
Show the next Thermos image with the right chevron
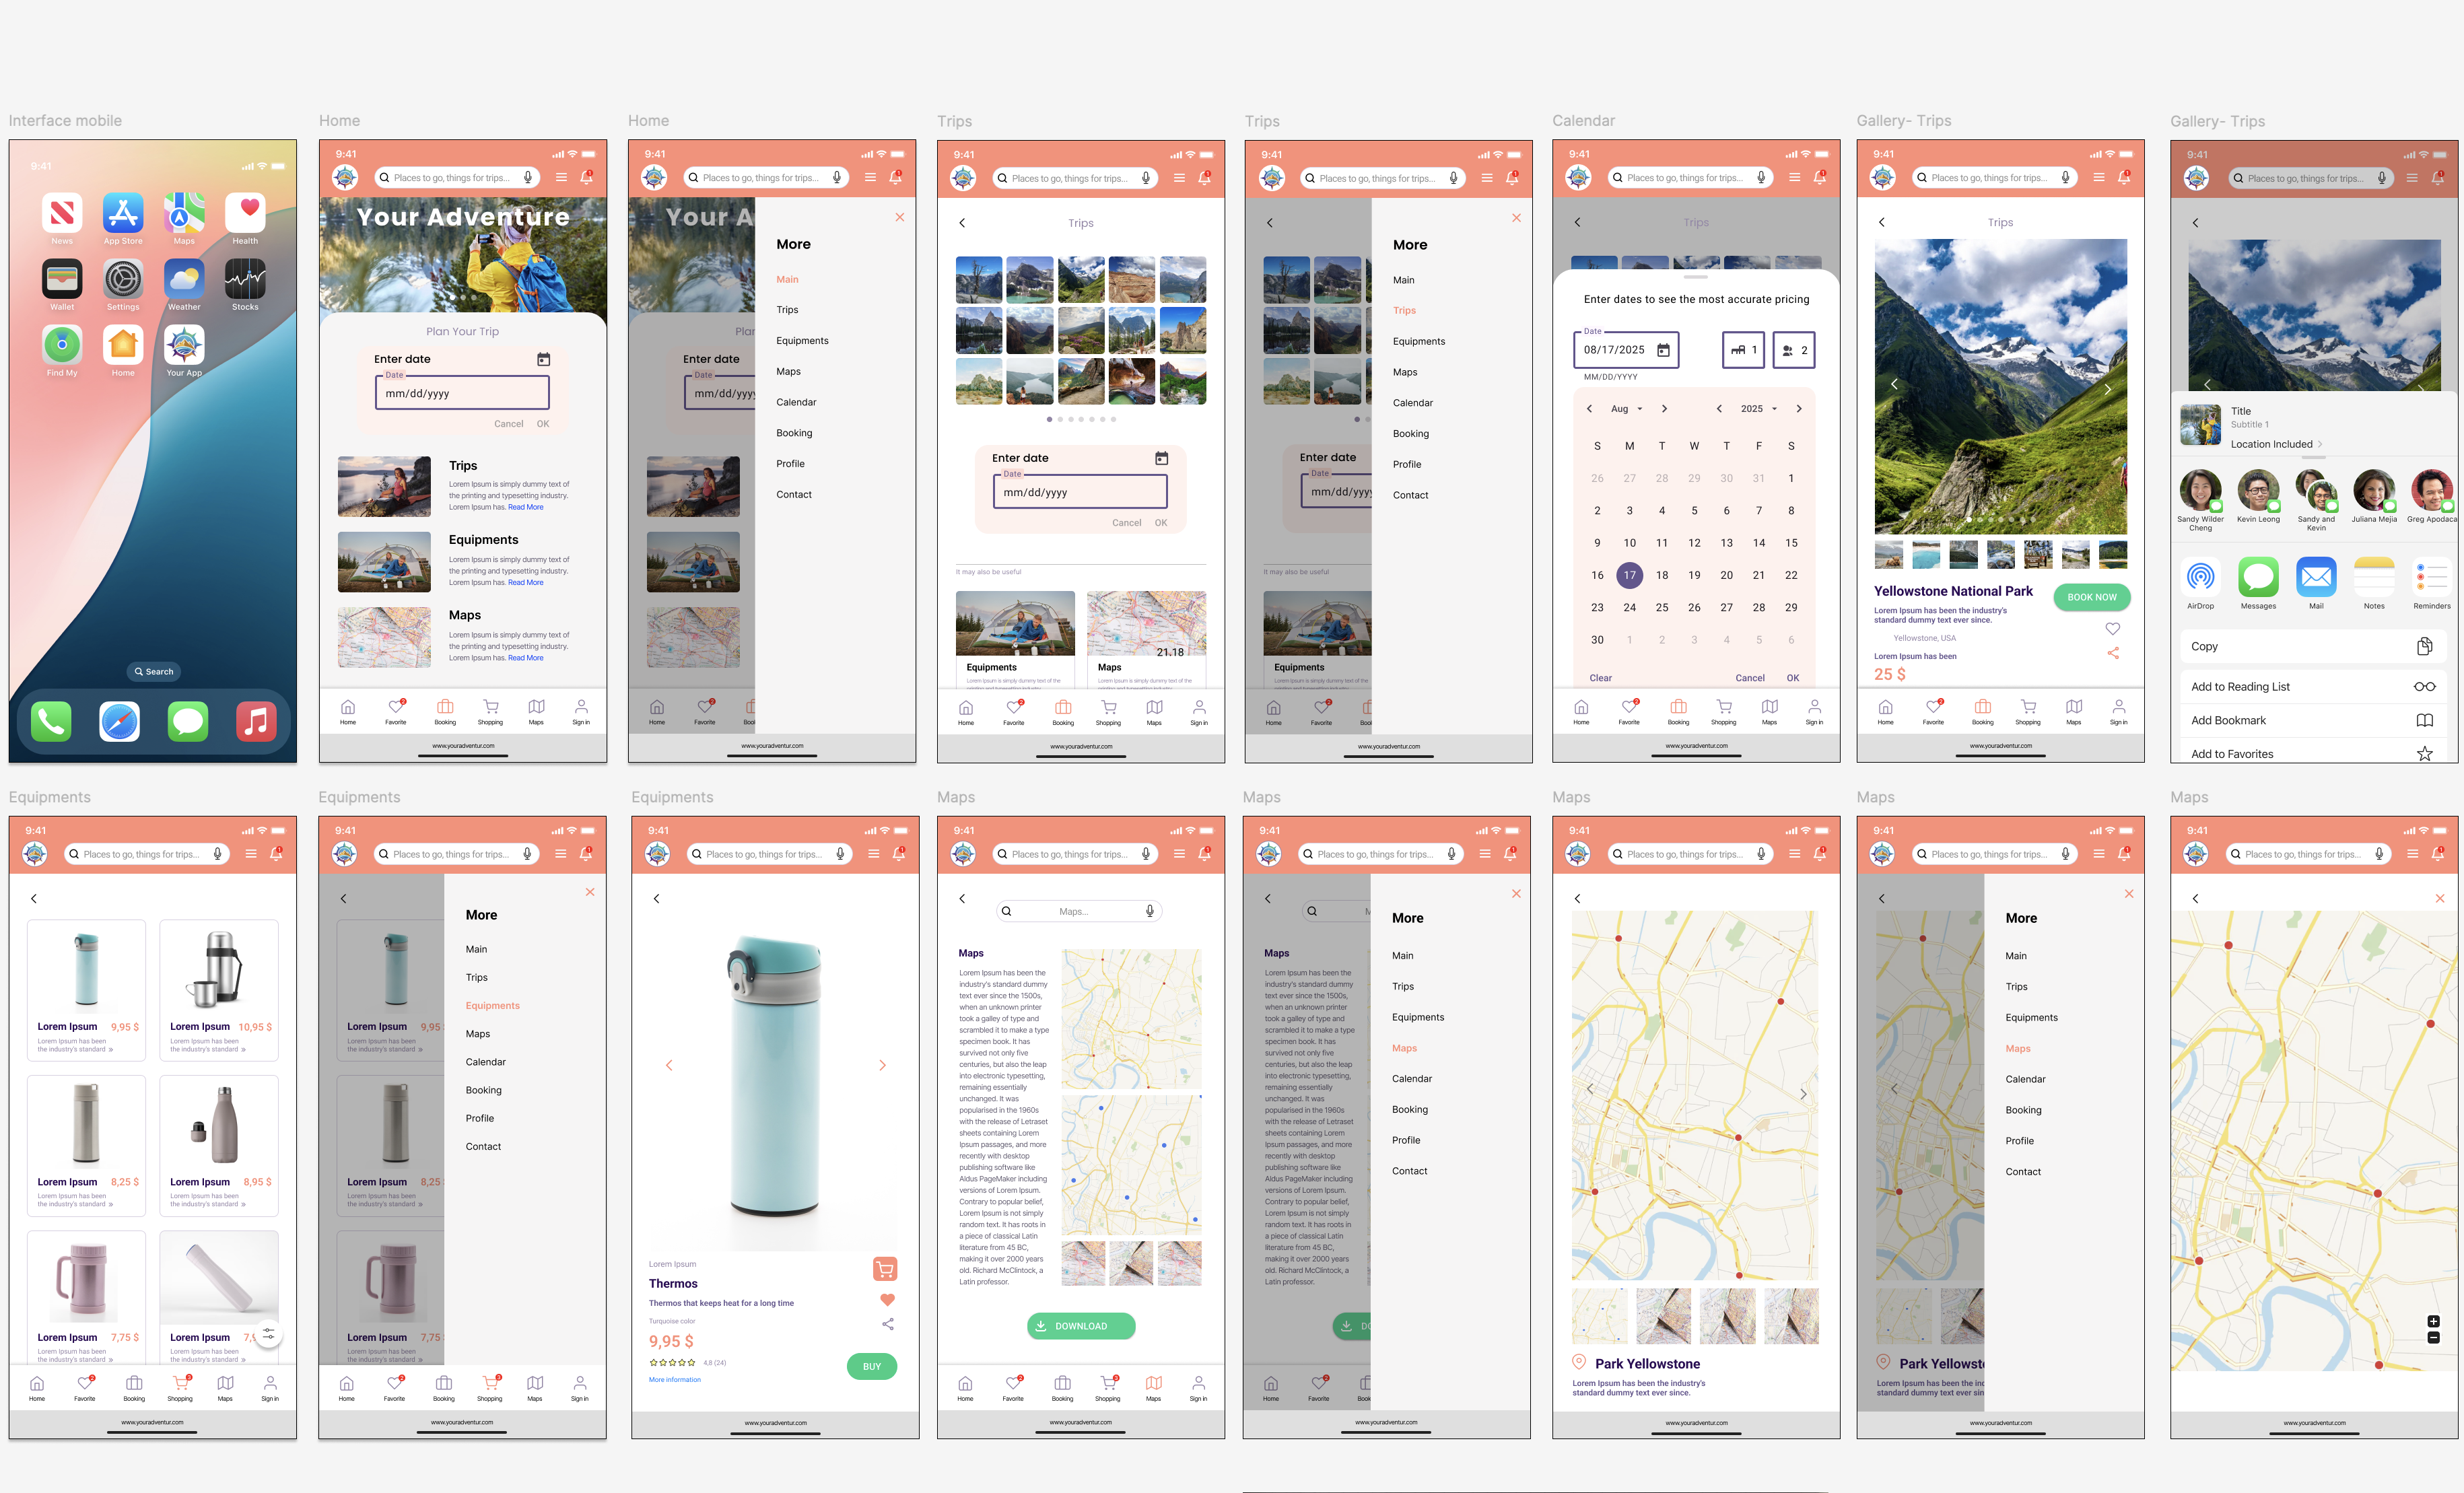click(882, 1065)
